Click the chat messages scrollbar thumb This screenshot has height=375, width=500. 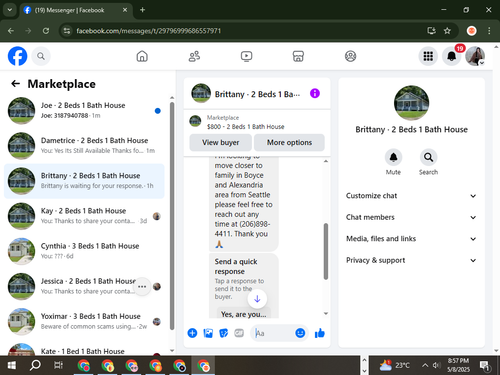pos(326,251)
